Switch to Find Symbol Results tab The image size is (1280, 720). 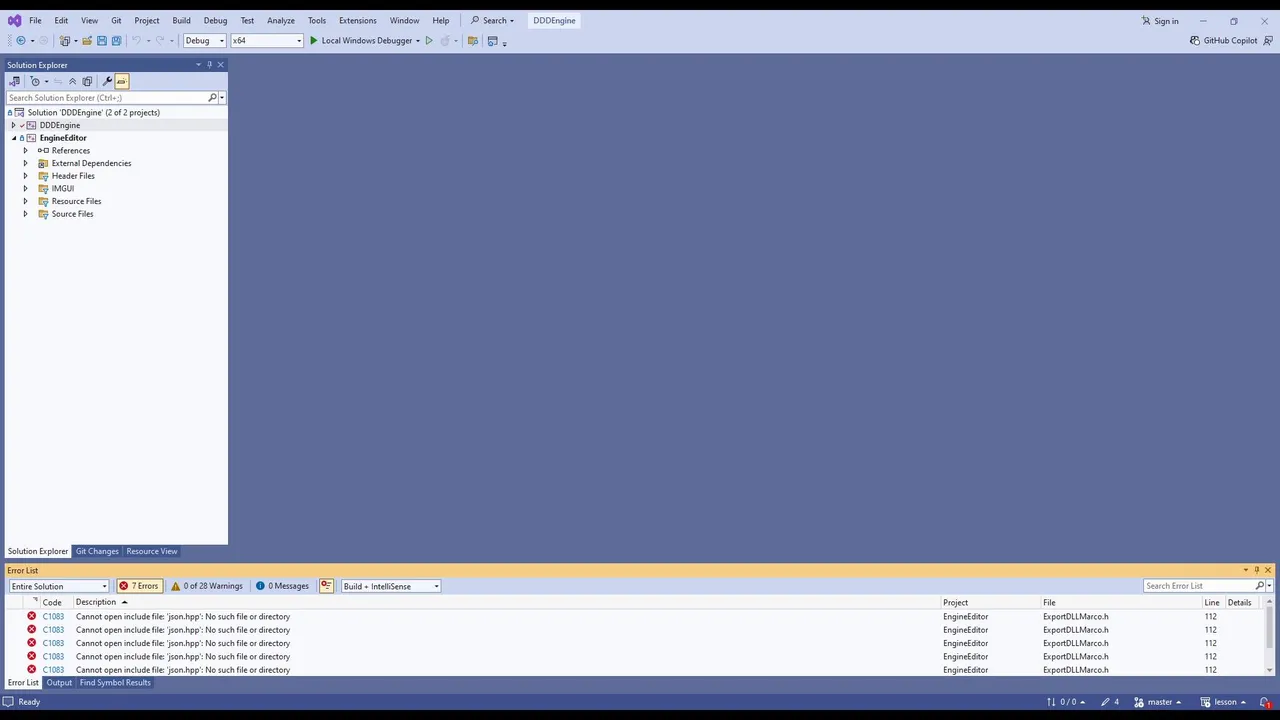pyautogui.click(x=115, y=683)
